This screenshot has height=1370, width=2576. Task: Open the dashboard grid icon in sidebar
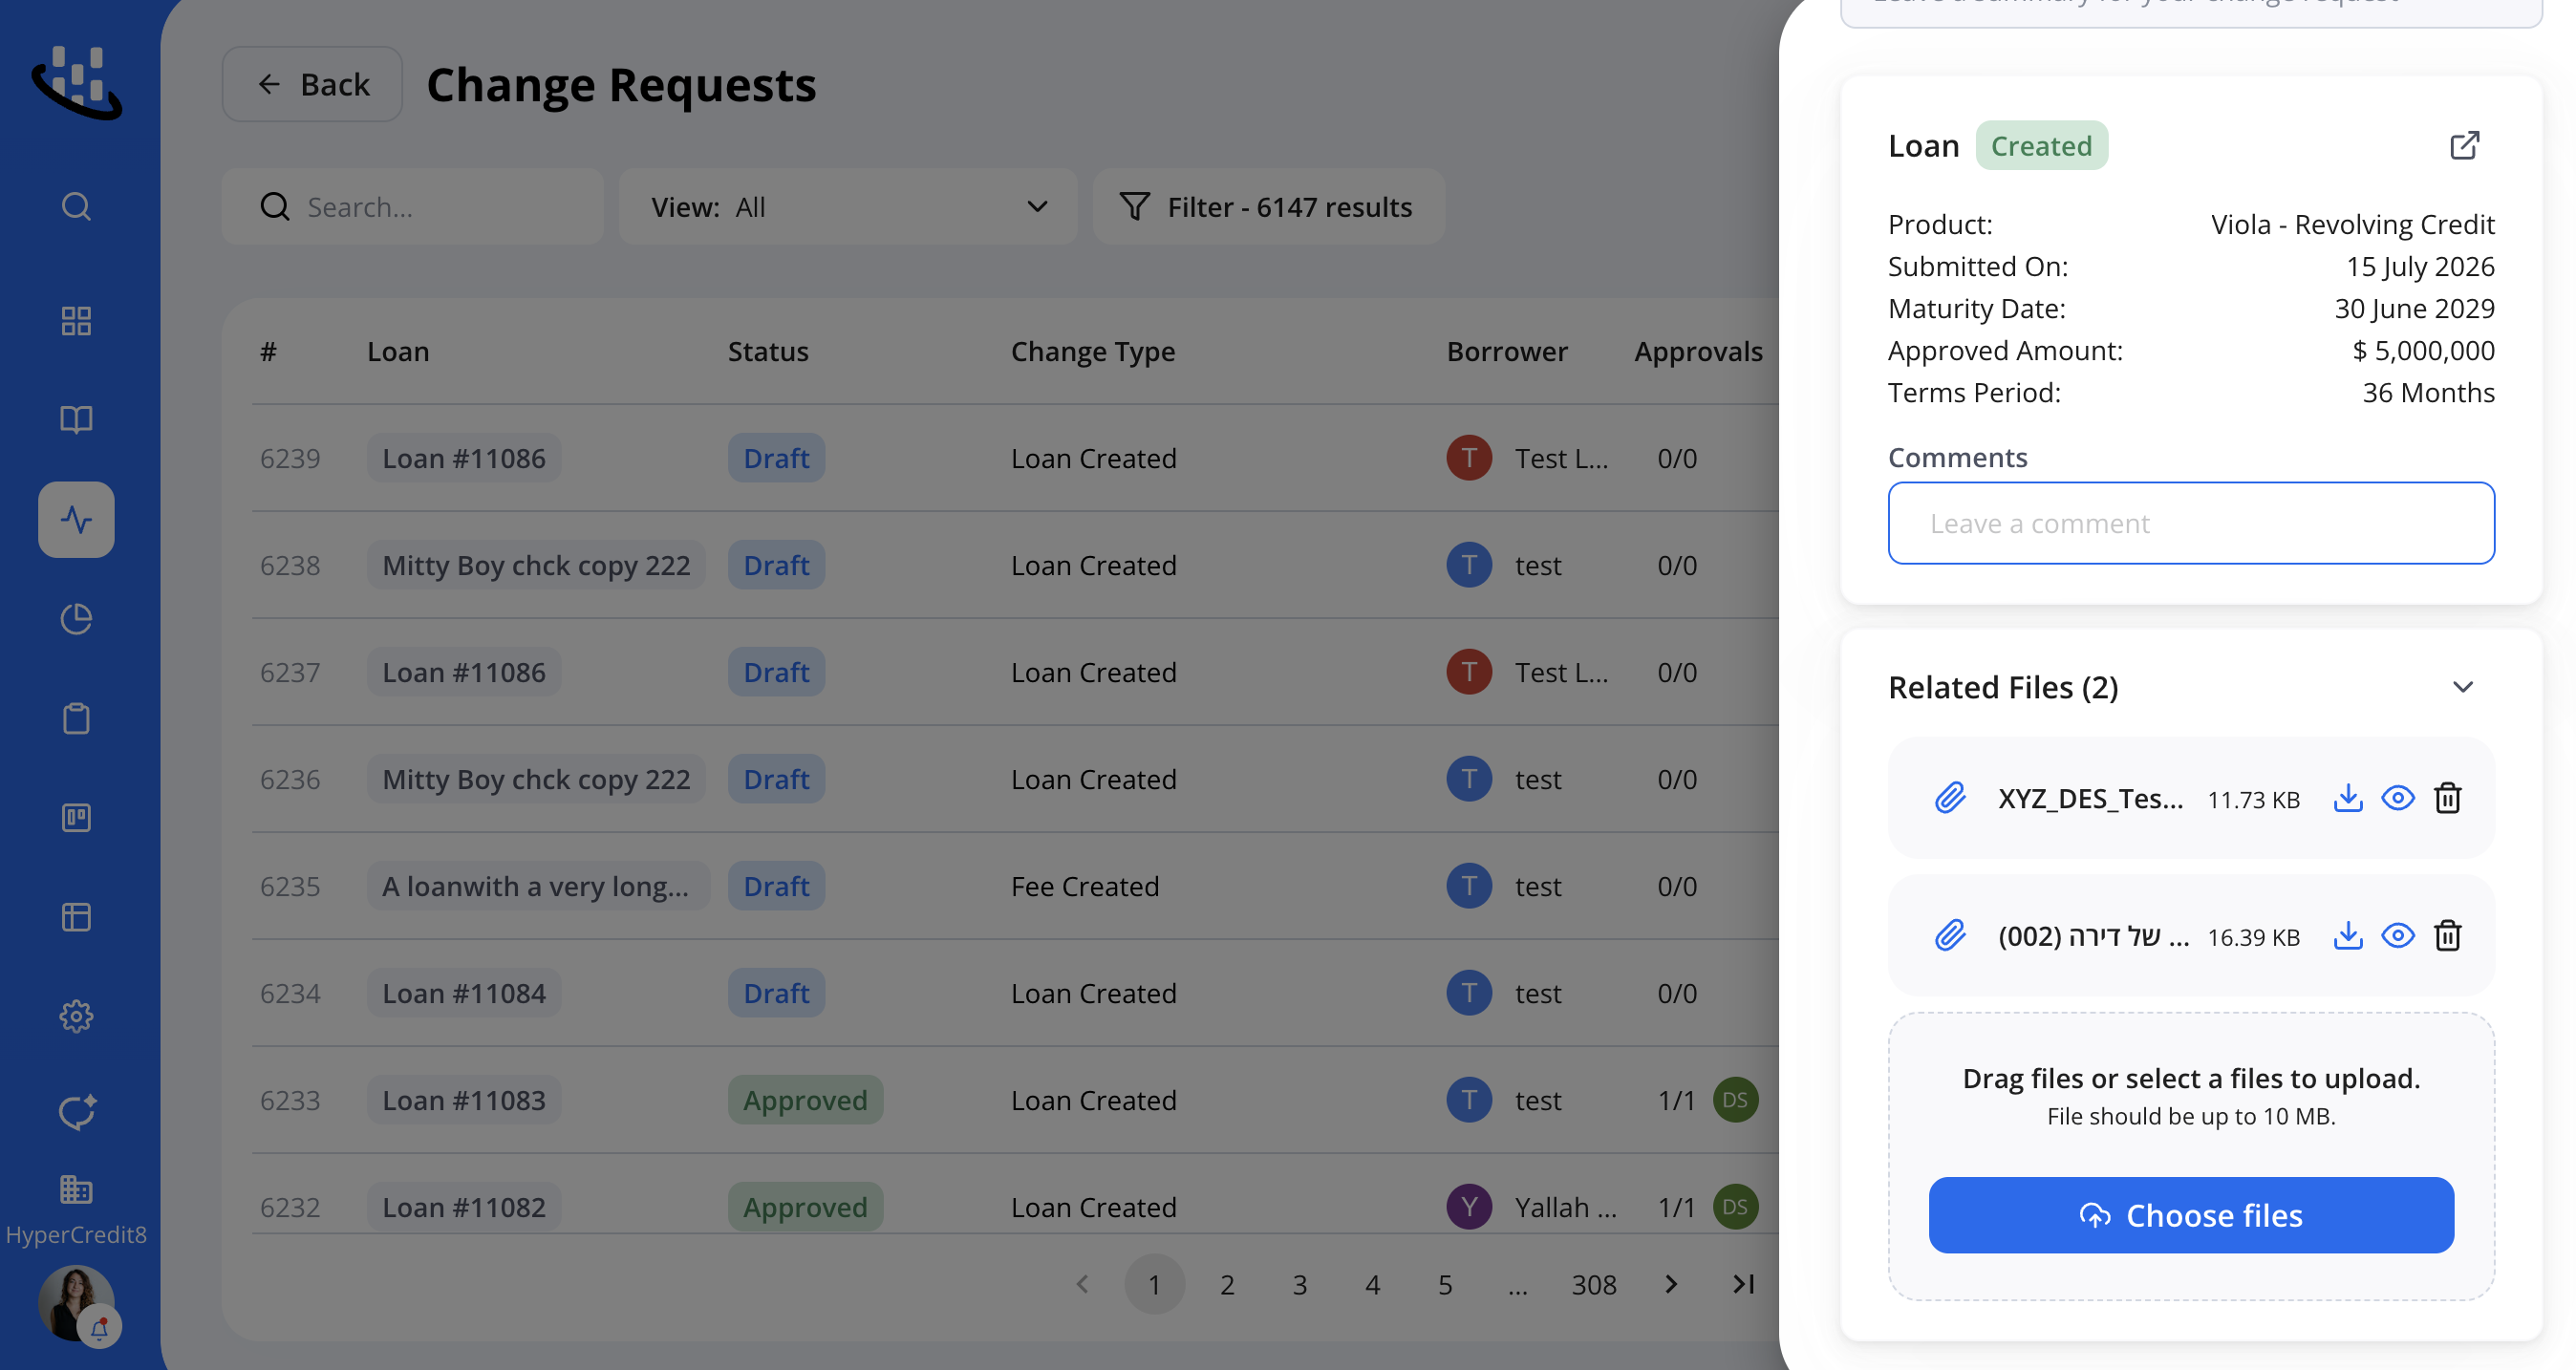tap(76, 321)
